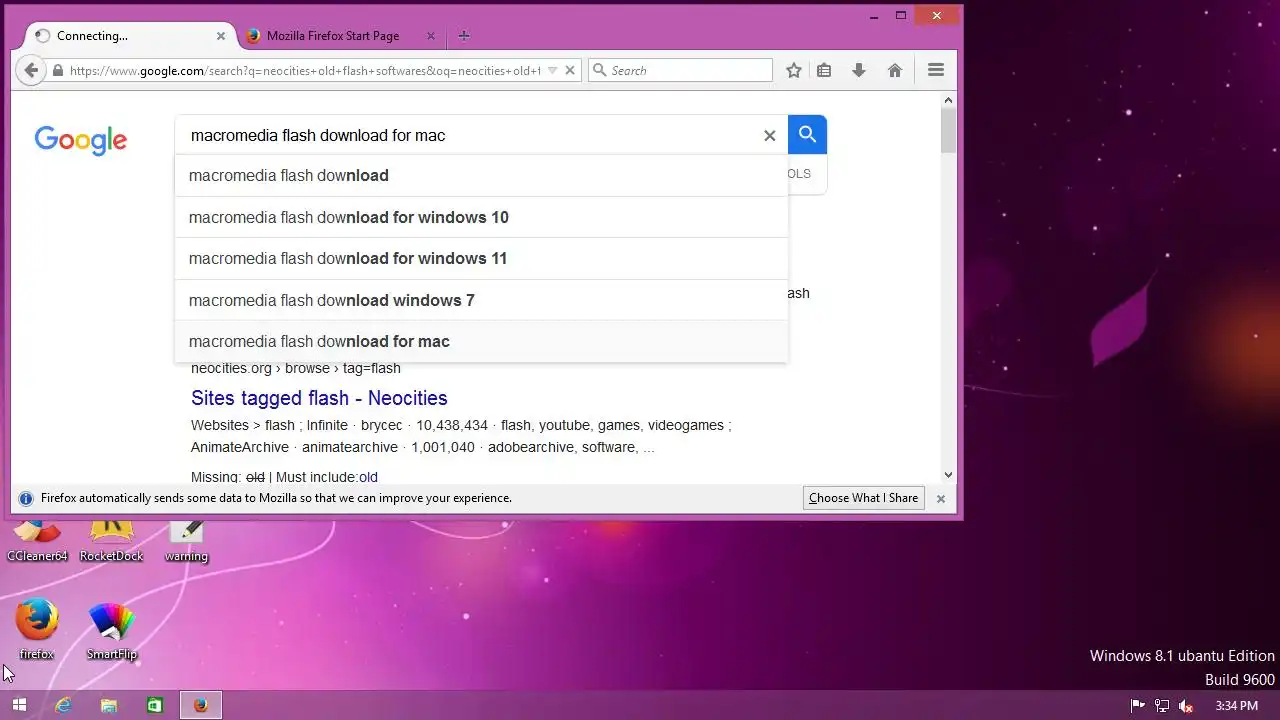Close the Mozilla Firefox Start Page tab
Screen dimensions: 1280x720
pyautogui.click(x=431, y=36)
